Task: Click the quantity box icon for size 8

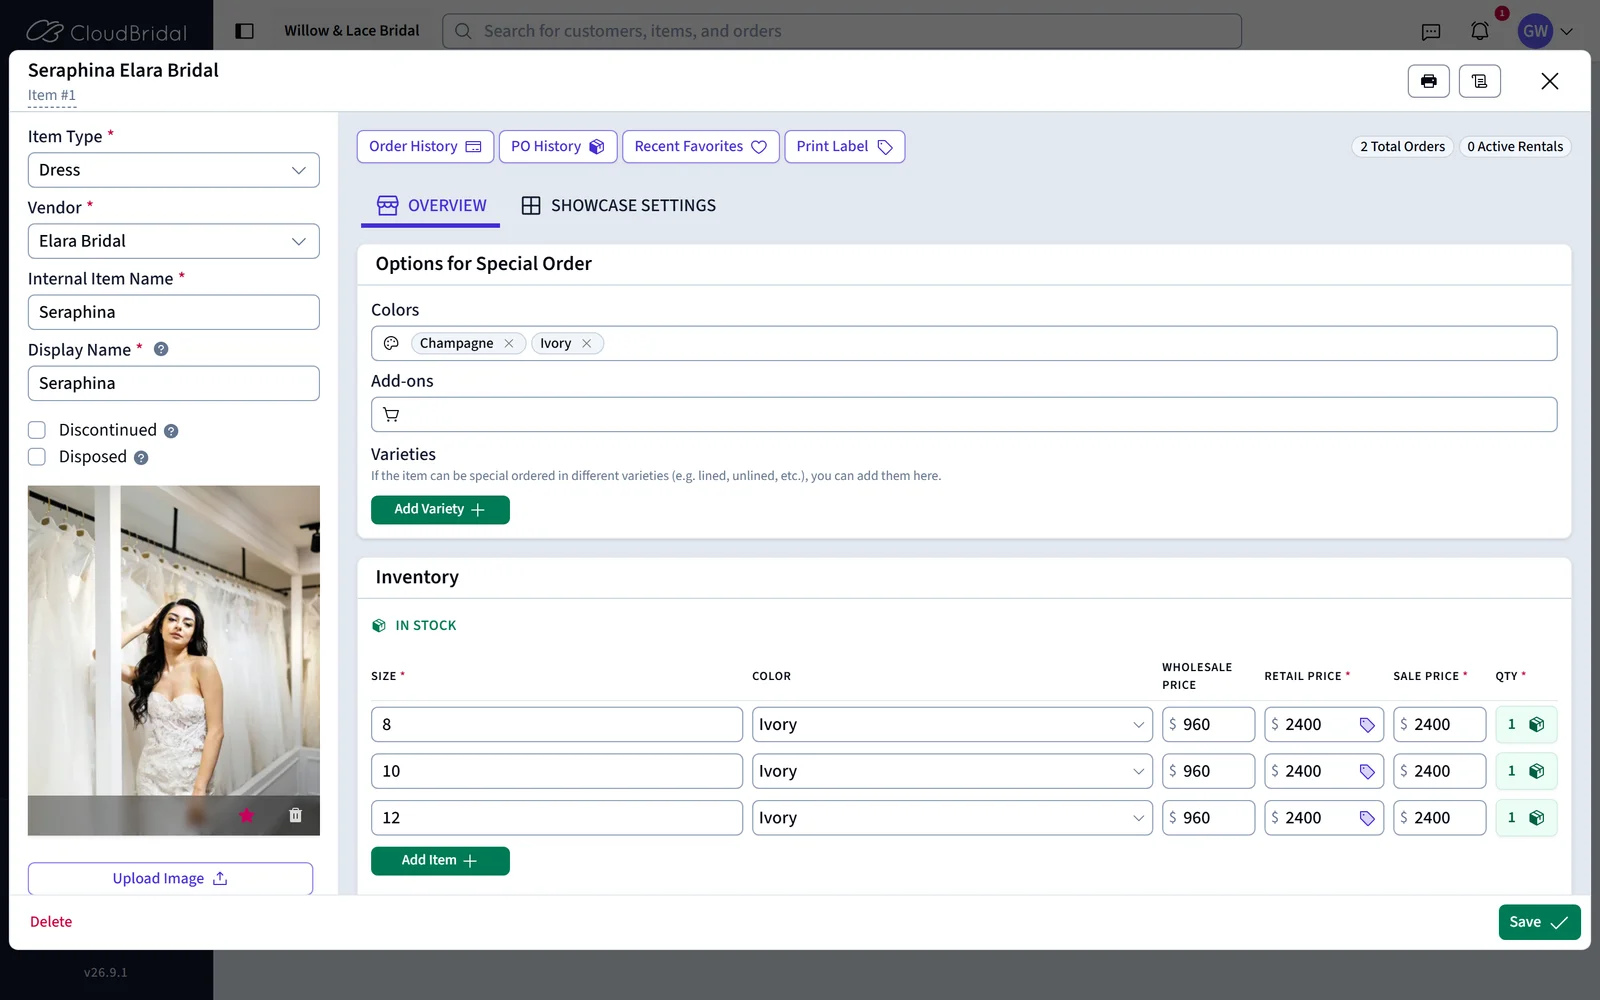Action: [1537, 724]
